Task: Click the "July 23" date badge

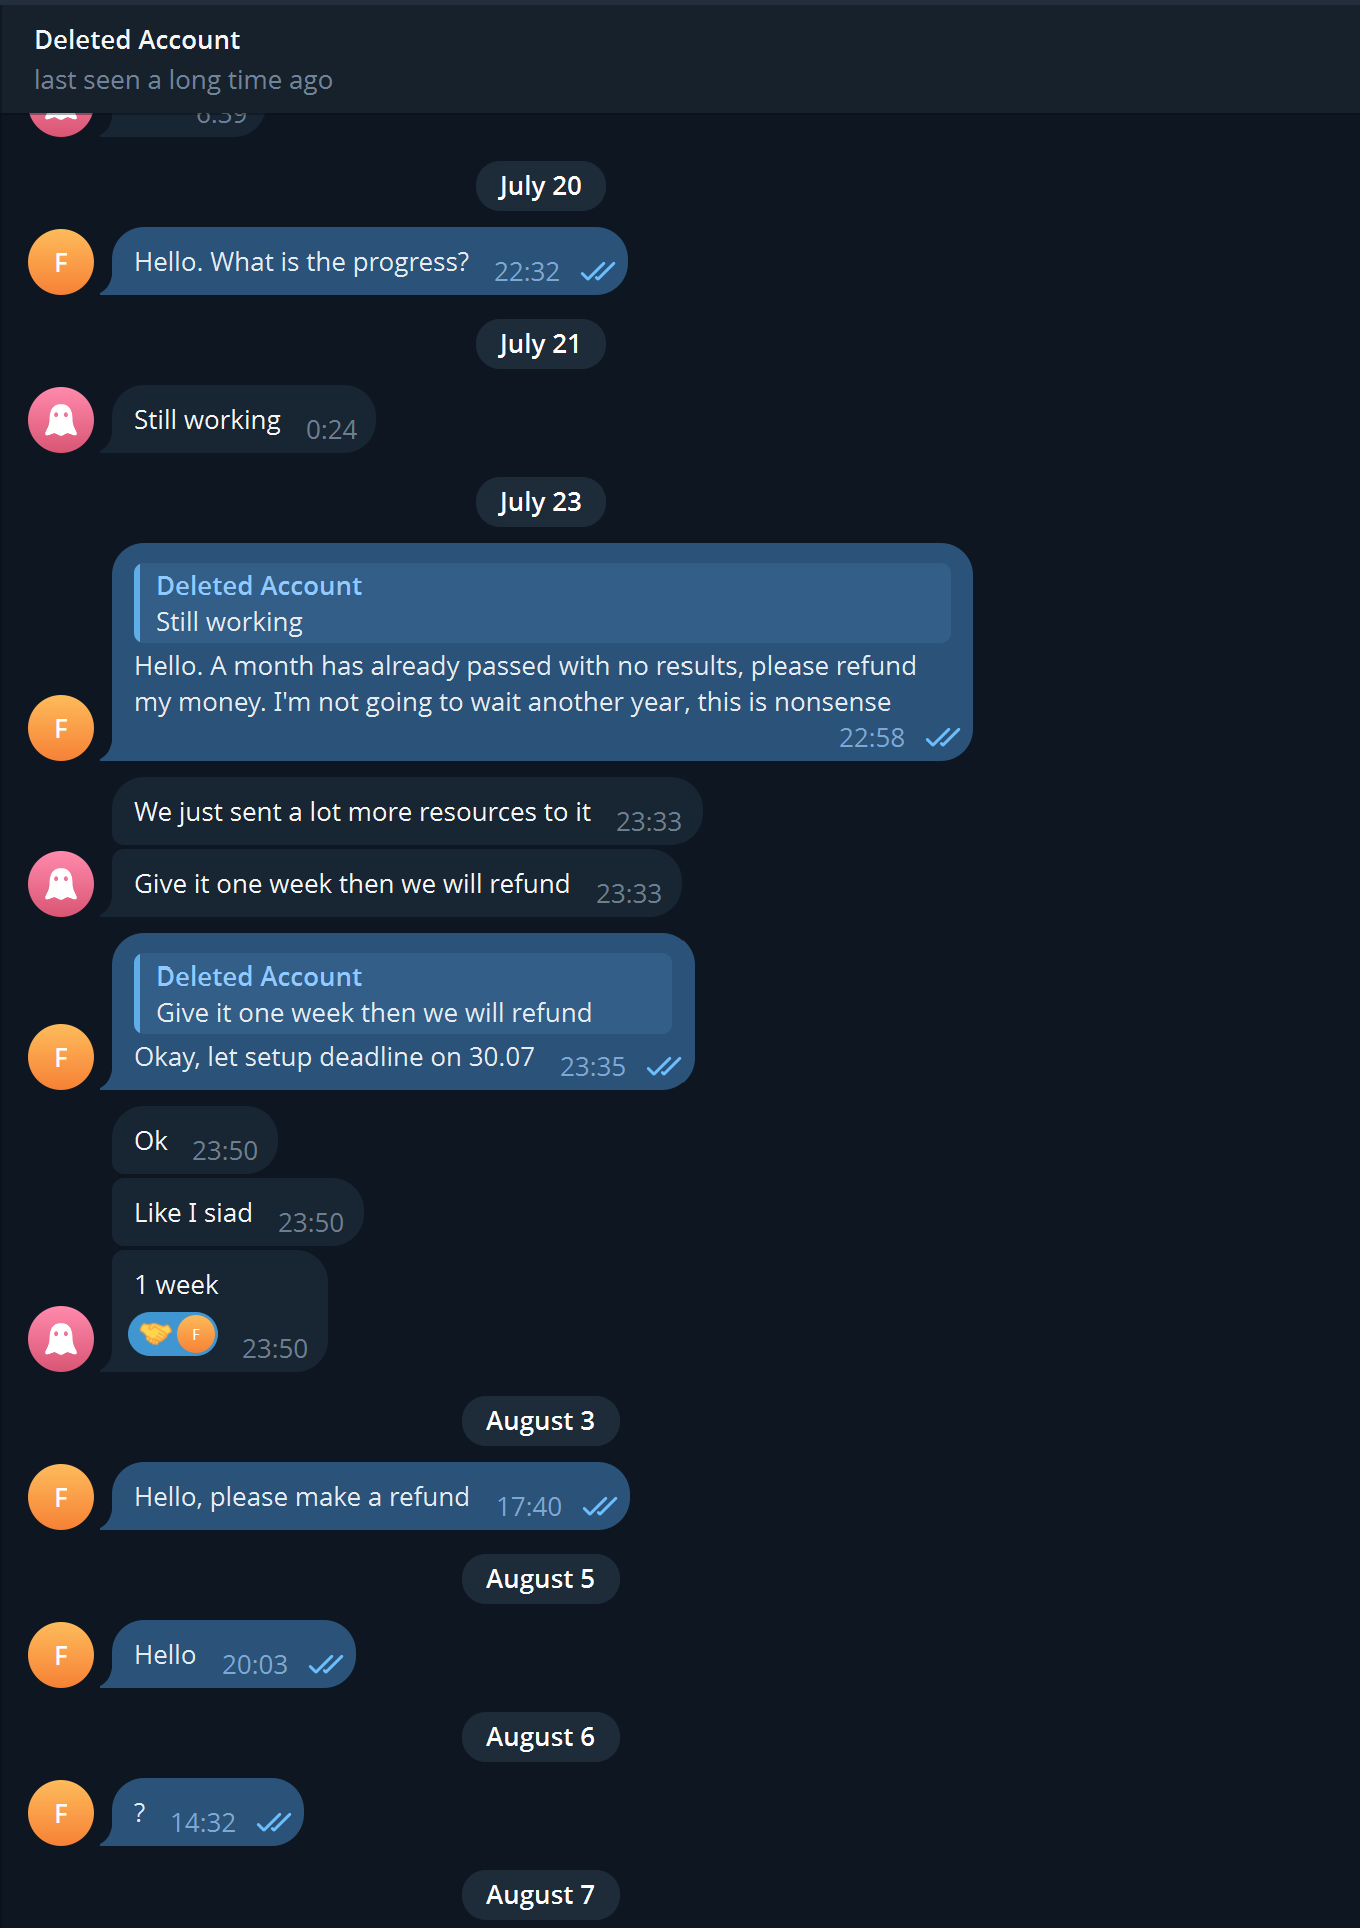Action: click(540, 502)
